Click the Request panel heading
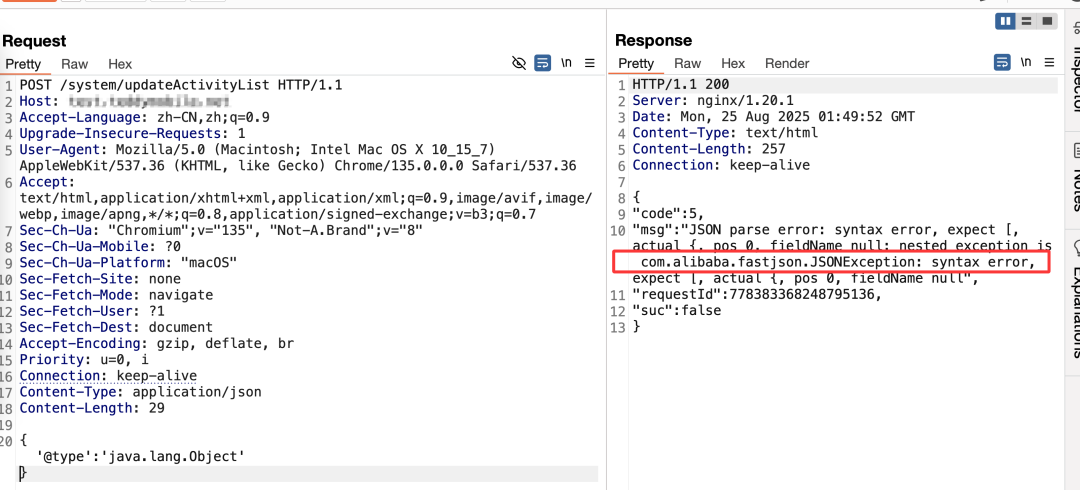The height and width of the screenshot is (490, 1080). 34,41
